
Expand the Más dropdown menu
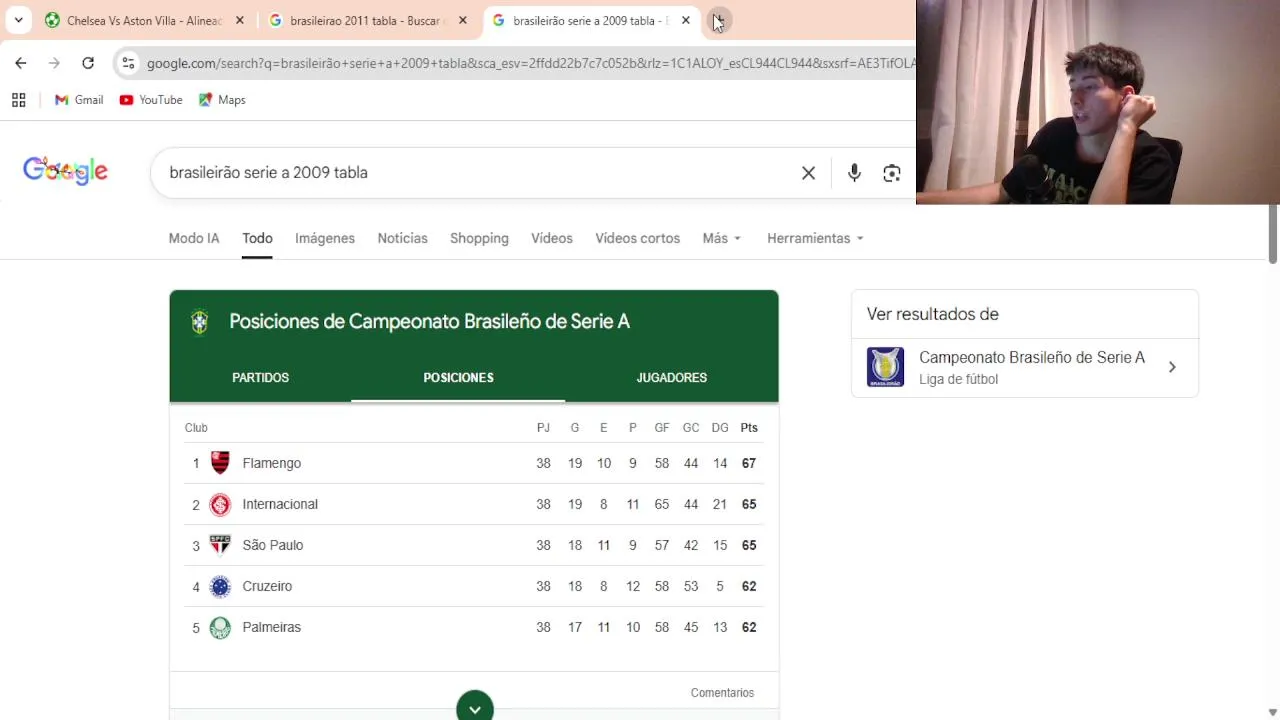click(x=722, y=238)
